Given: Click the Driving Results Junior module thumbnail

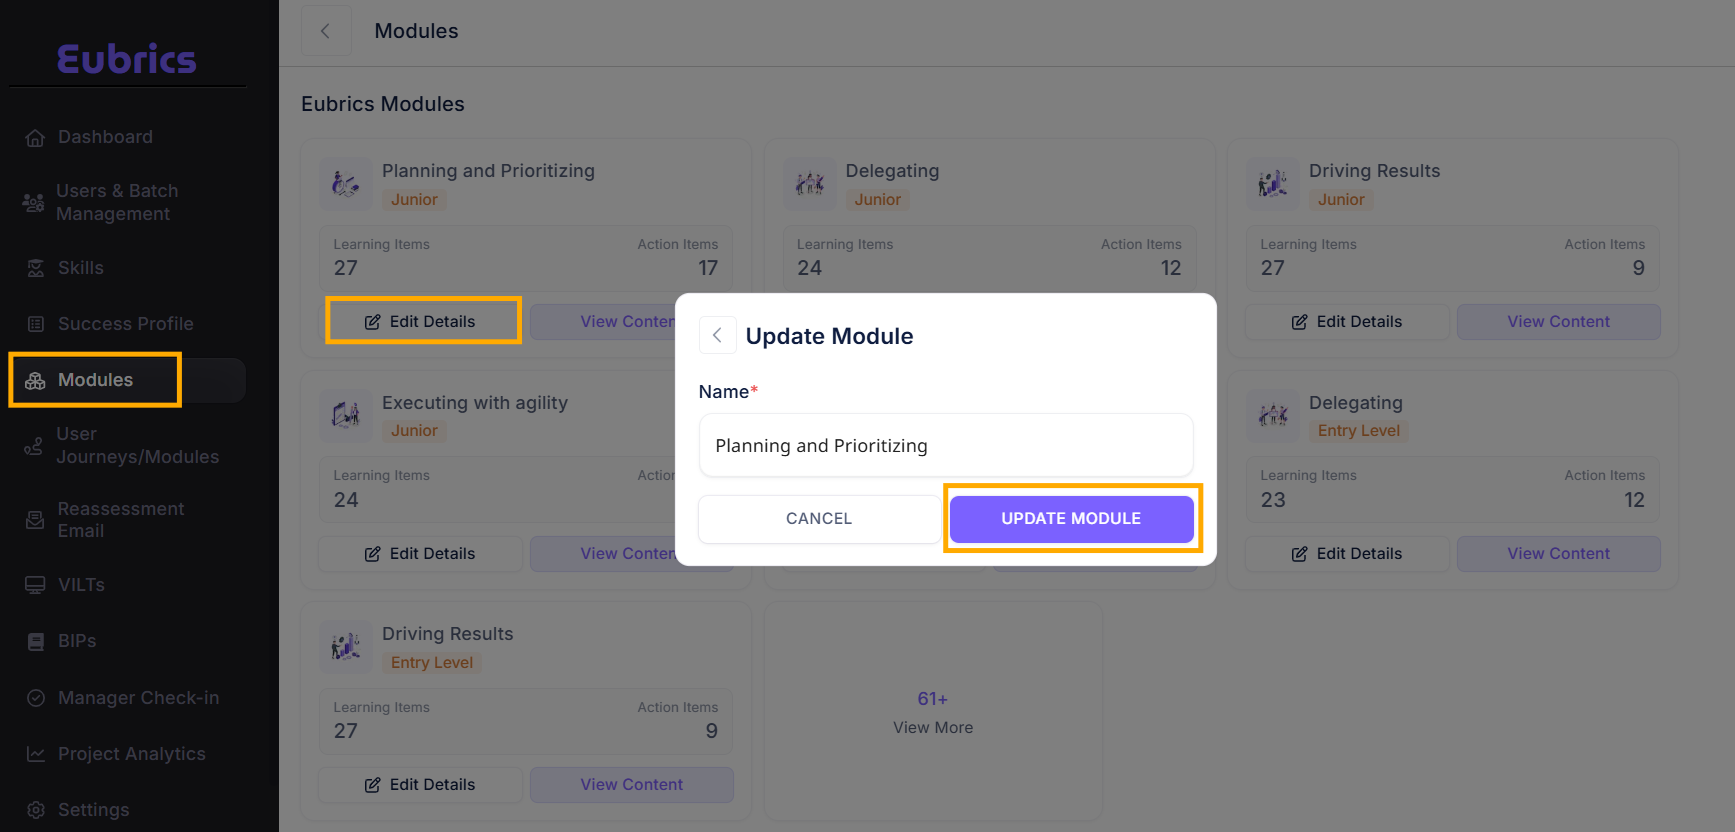Looking at the screenshot, I should coord(1272,184).
